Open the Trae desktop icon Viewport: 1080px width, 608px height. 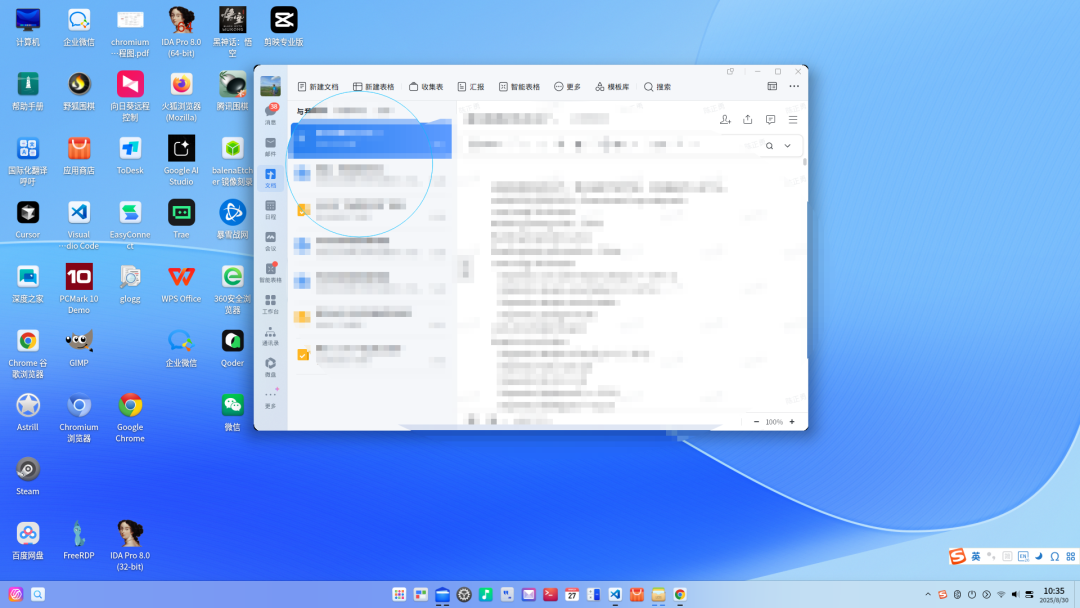[181, 220]
